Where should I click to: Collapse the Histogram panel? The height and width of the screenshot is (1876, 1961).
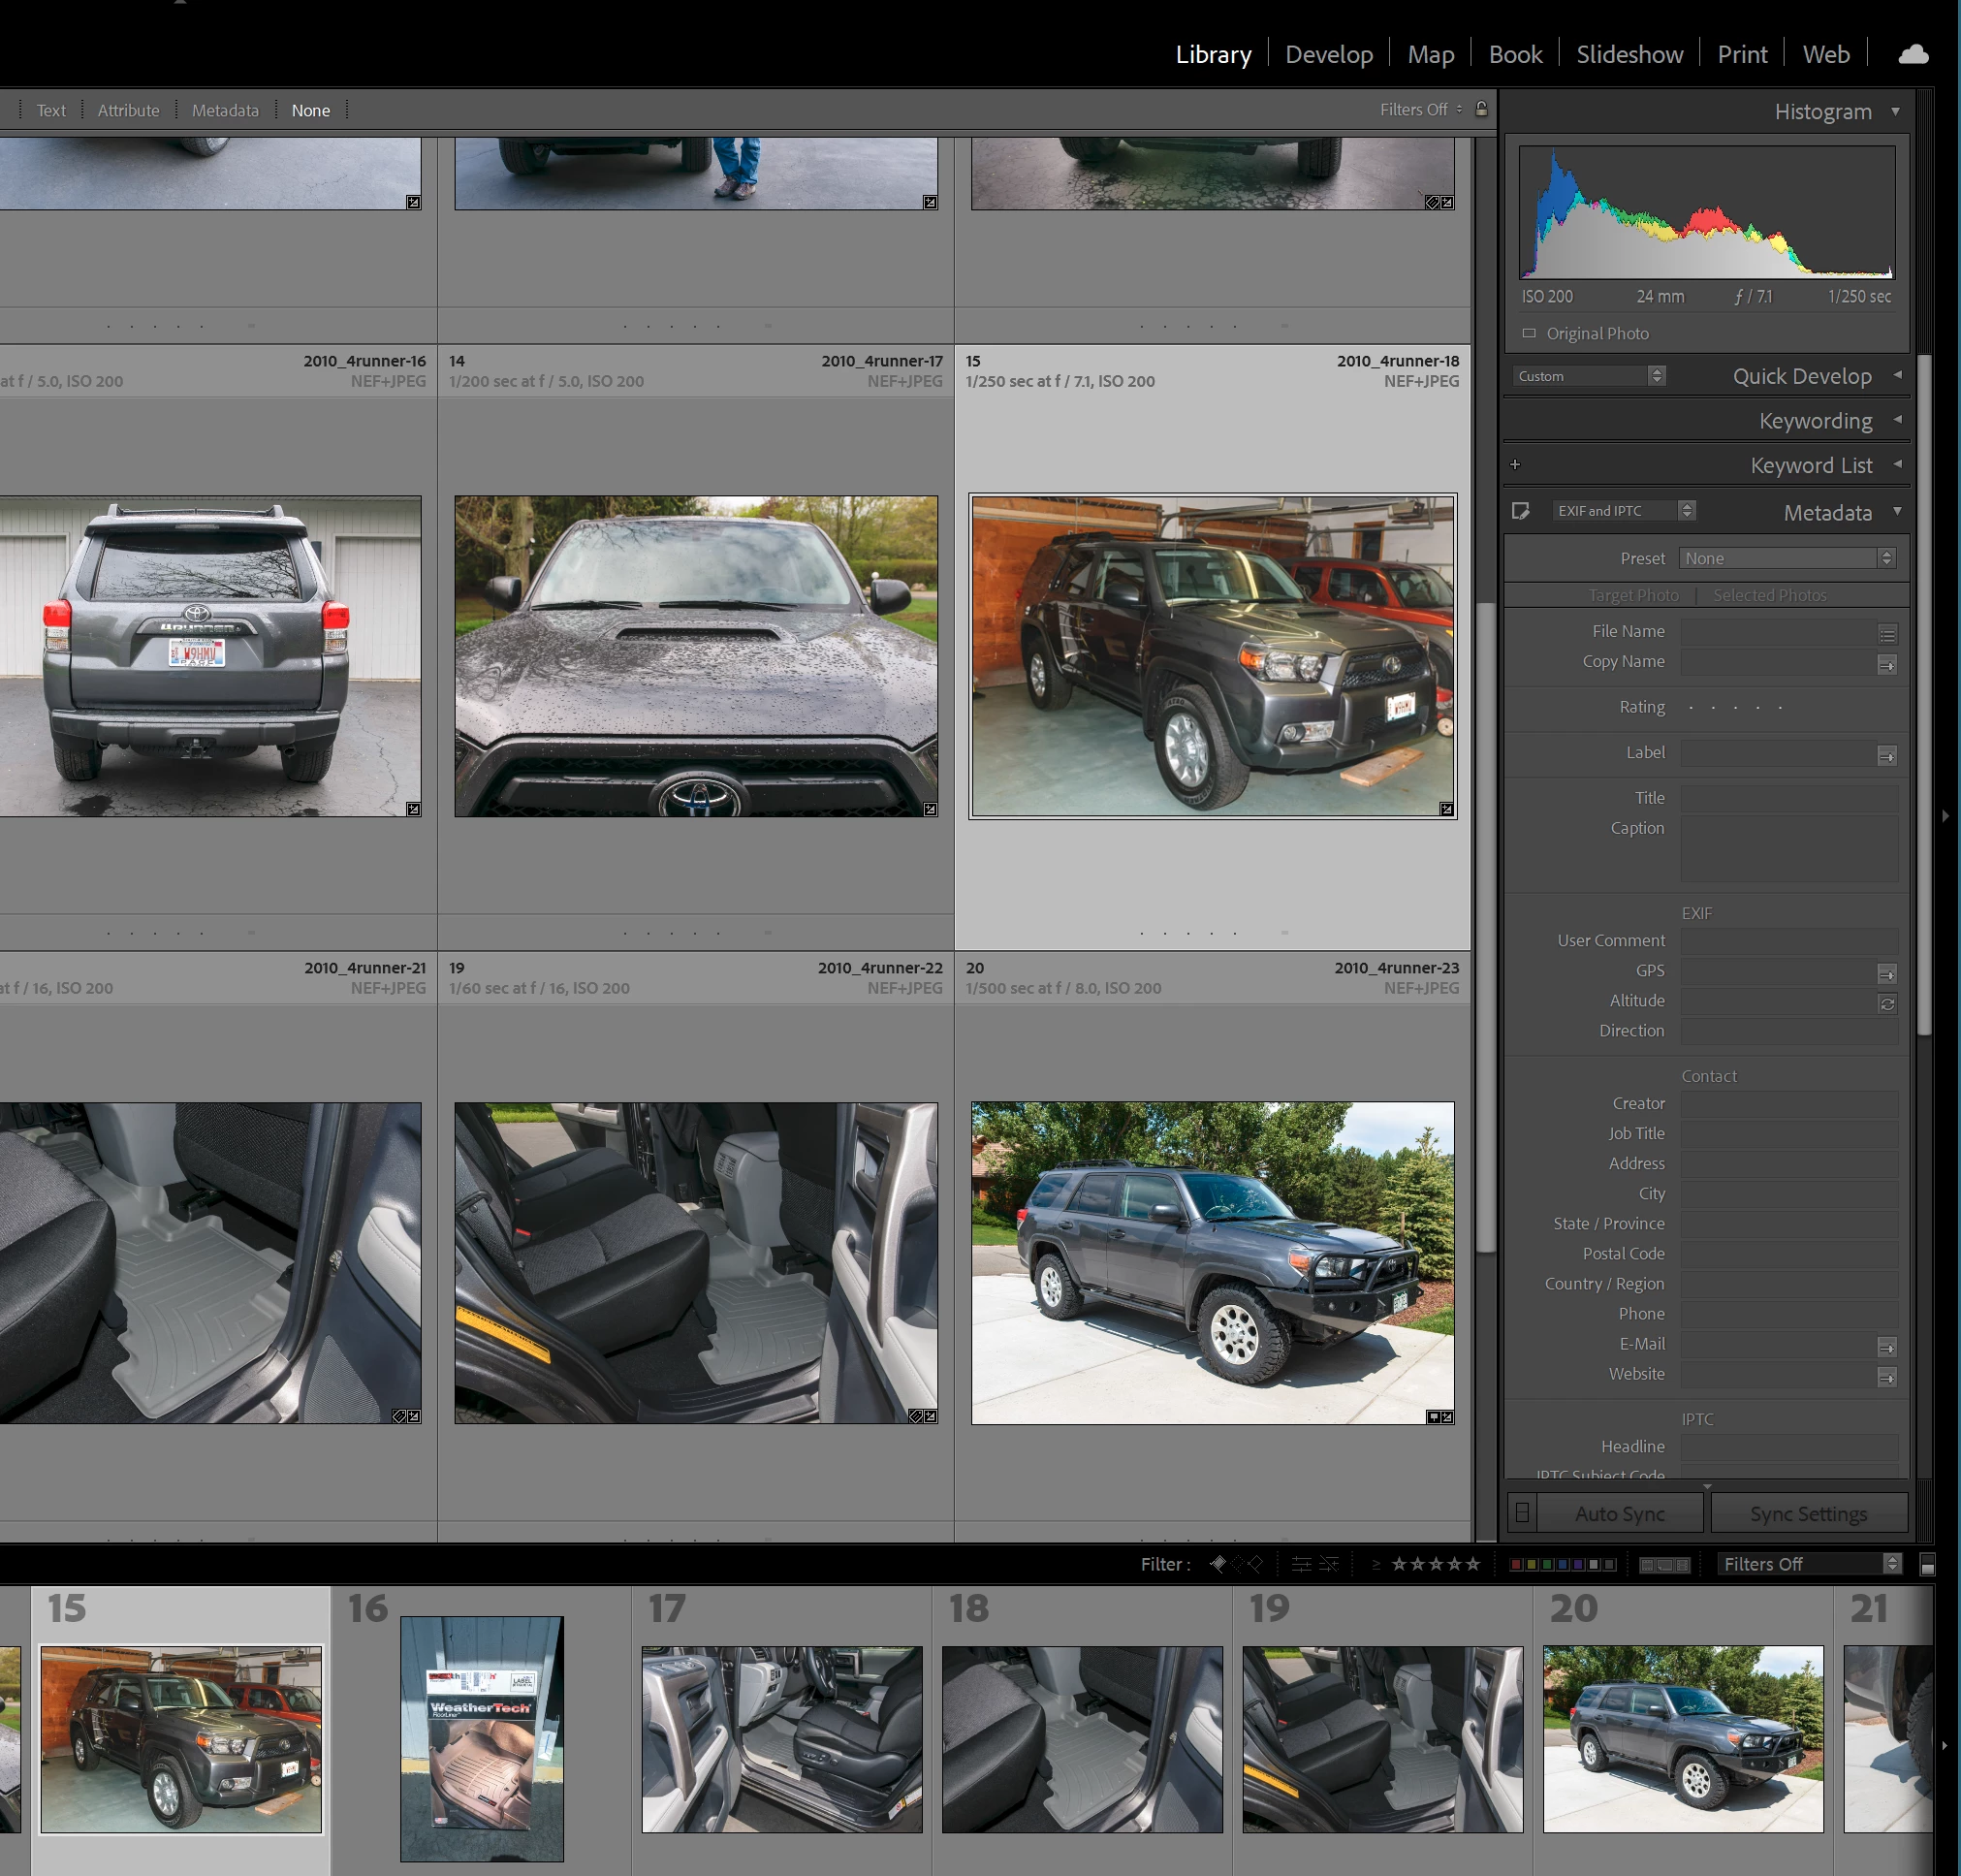tap(1895, 111)
